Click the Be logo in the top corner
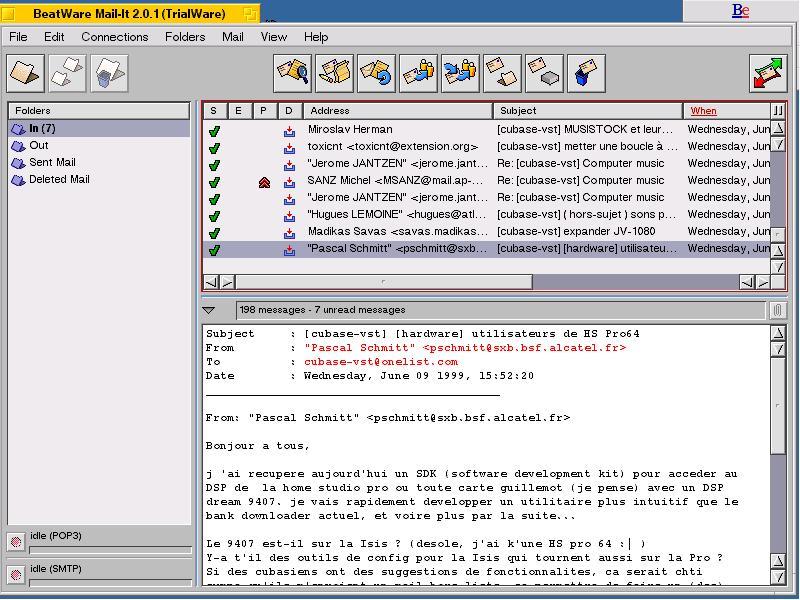Image resolution: width=800 pixels, height=600 pixels. [740, 11]
